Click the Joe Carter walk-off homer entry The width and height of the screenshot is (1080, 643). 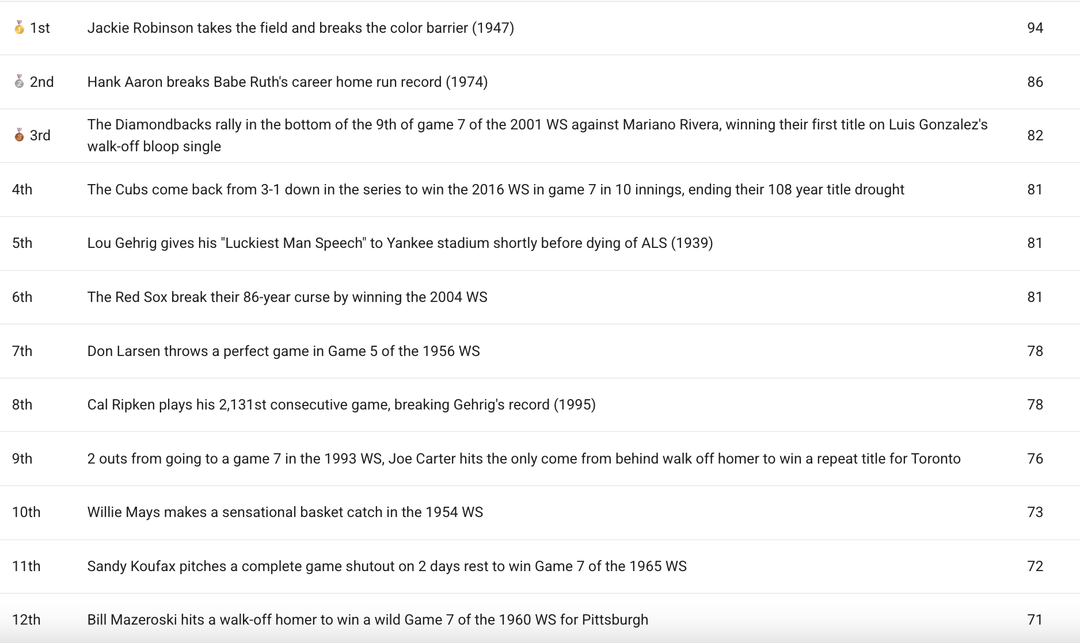[523, 459]
